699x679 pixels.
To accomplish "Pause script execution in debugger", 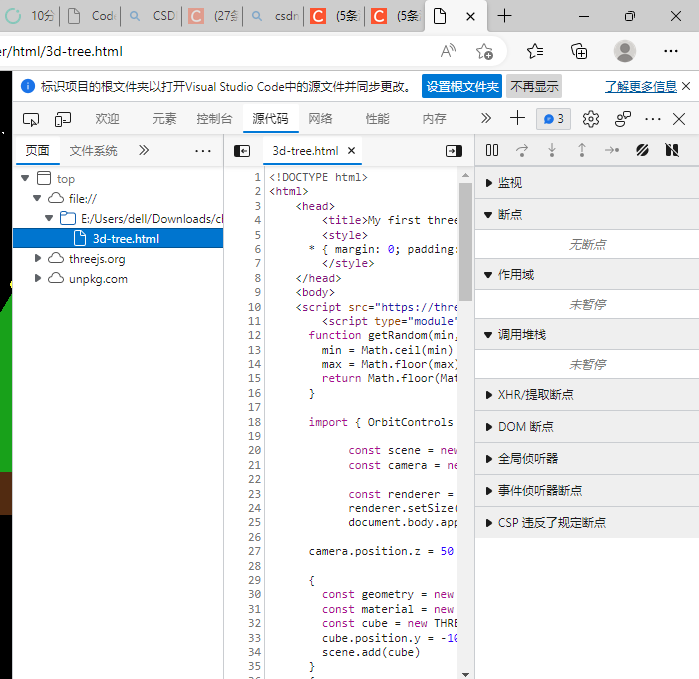I will point(492,150).
